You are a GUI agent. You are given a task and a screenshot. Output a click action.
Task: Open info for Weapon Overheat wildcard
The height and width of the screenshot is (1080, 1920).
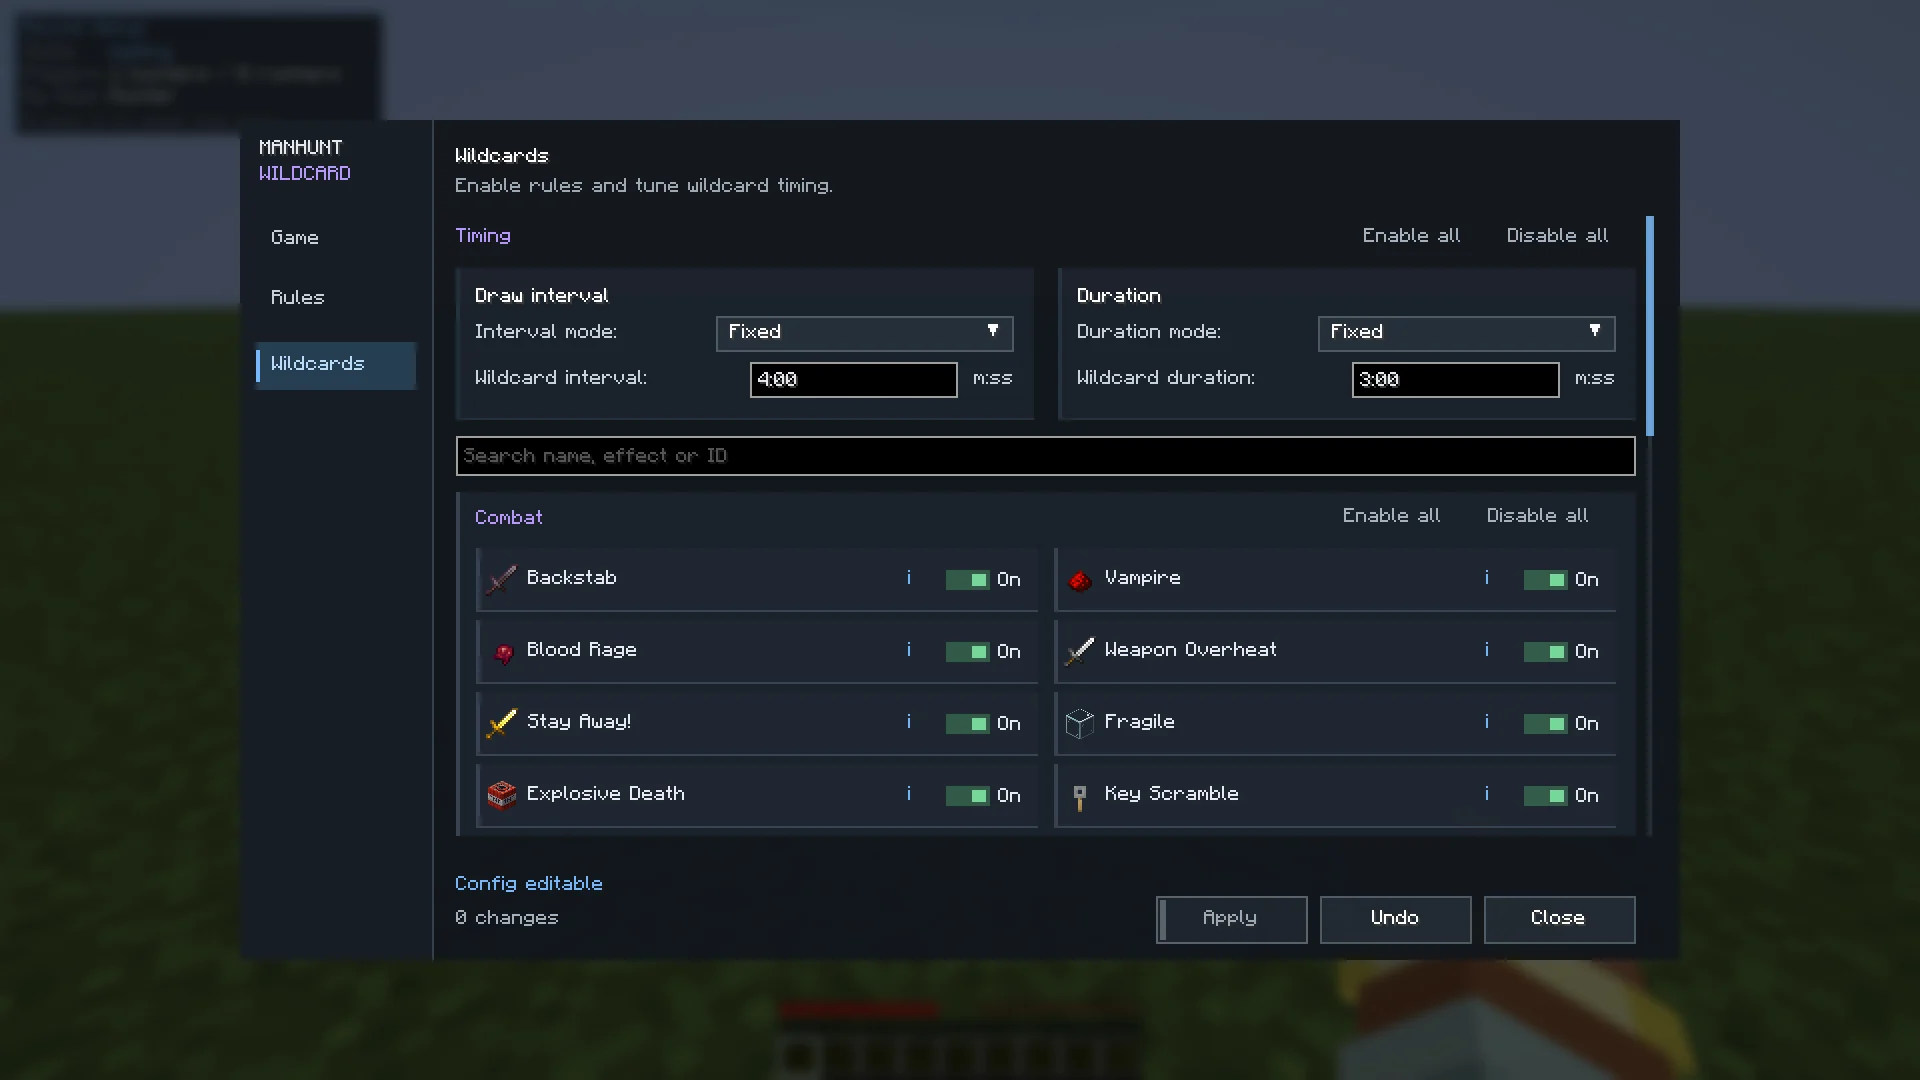tap(1486, 650)
